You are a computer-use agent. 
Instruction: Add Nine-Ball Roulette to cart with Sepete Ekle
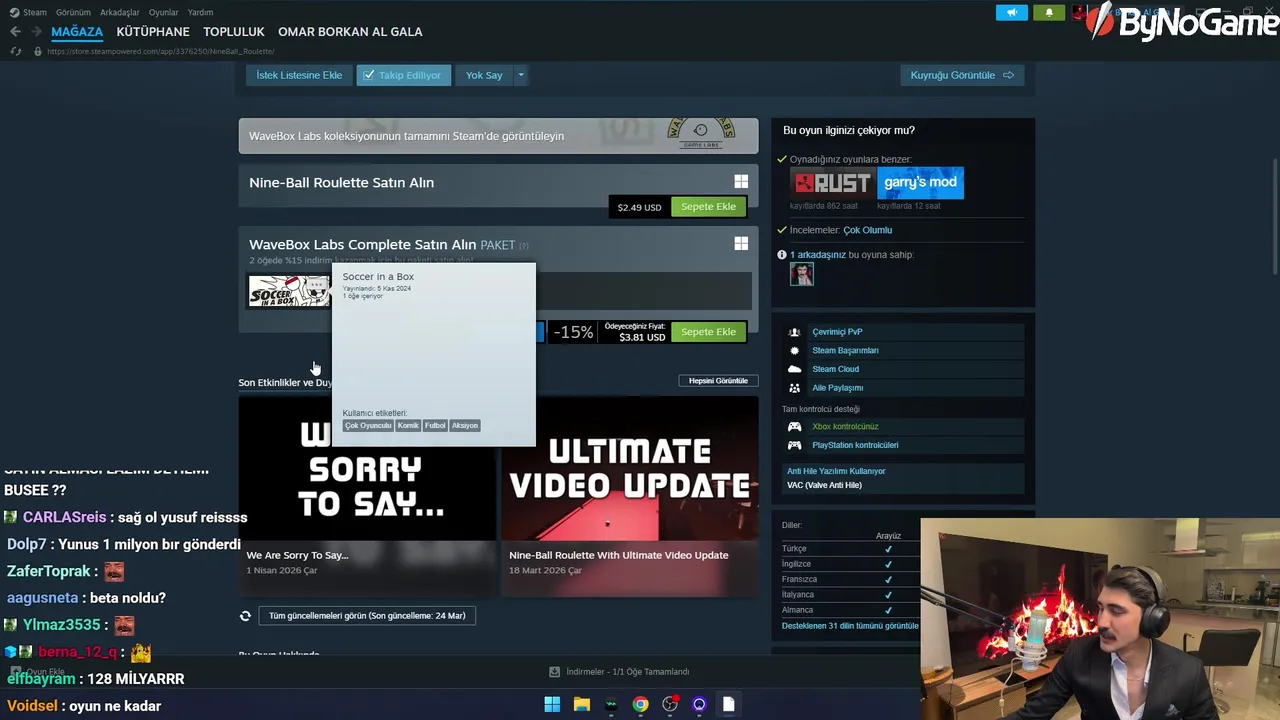coord(708,207)
